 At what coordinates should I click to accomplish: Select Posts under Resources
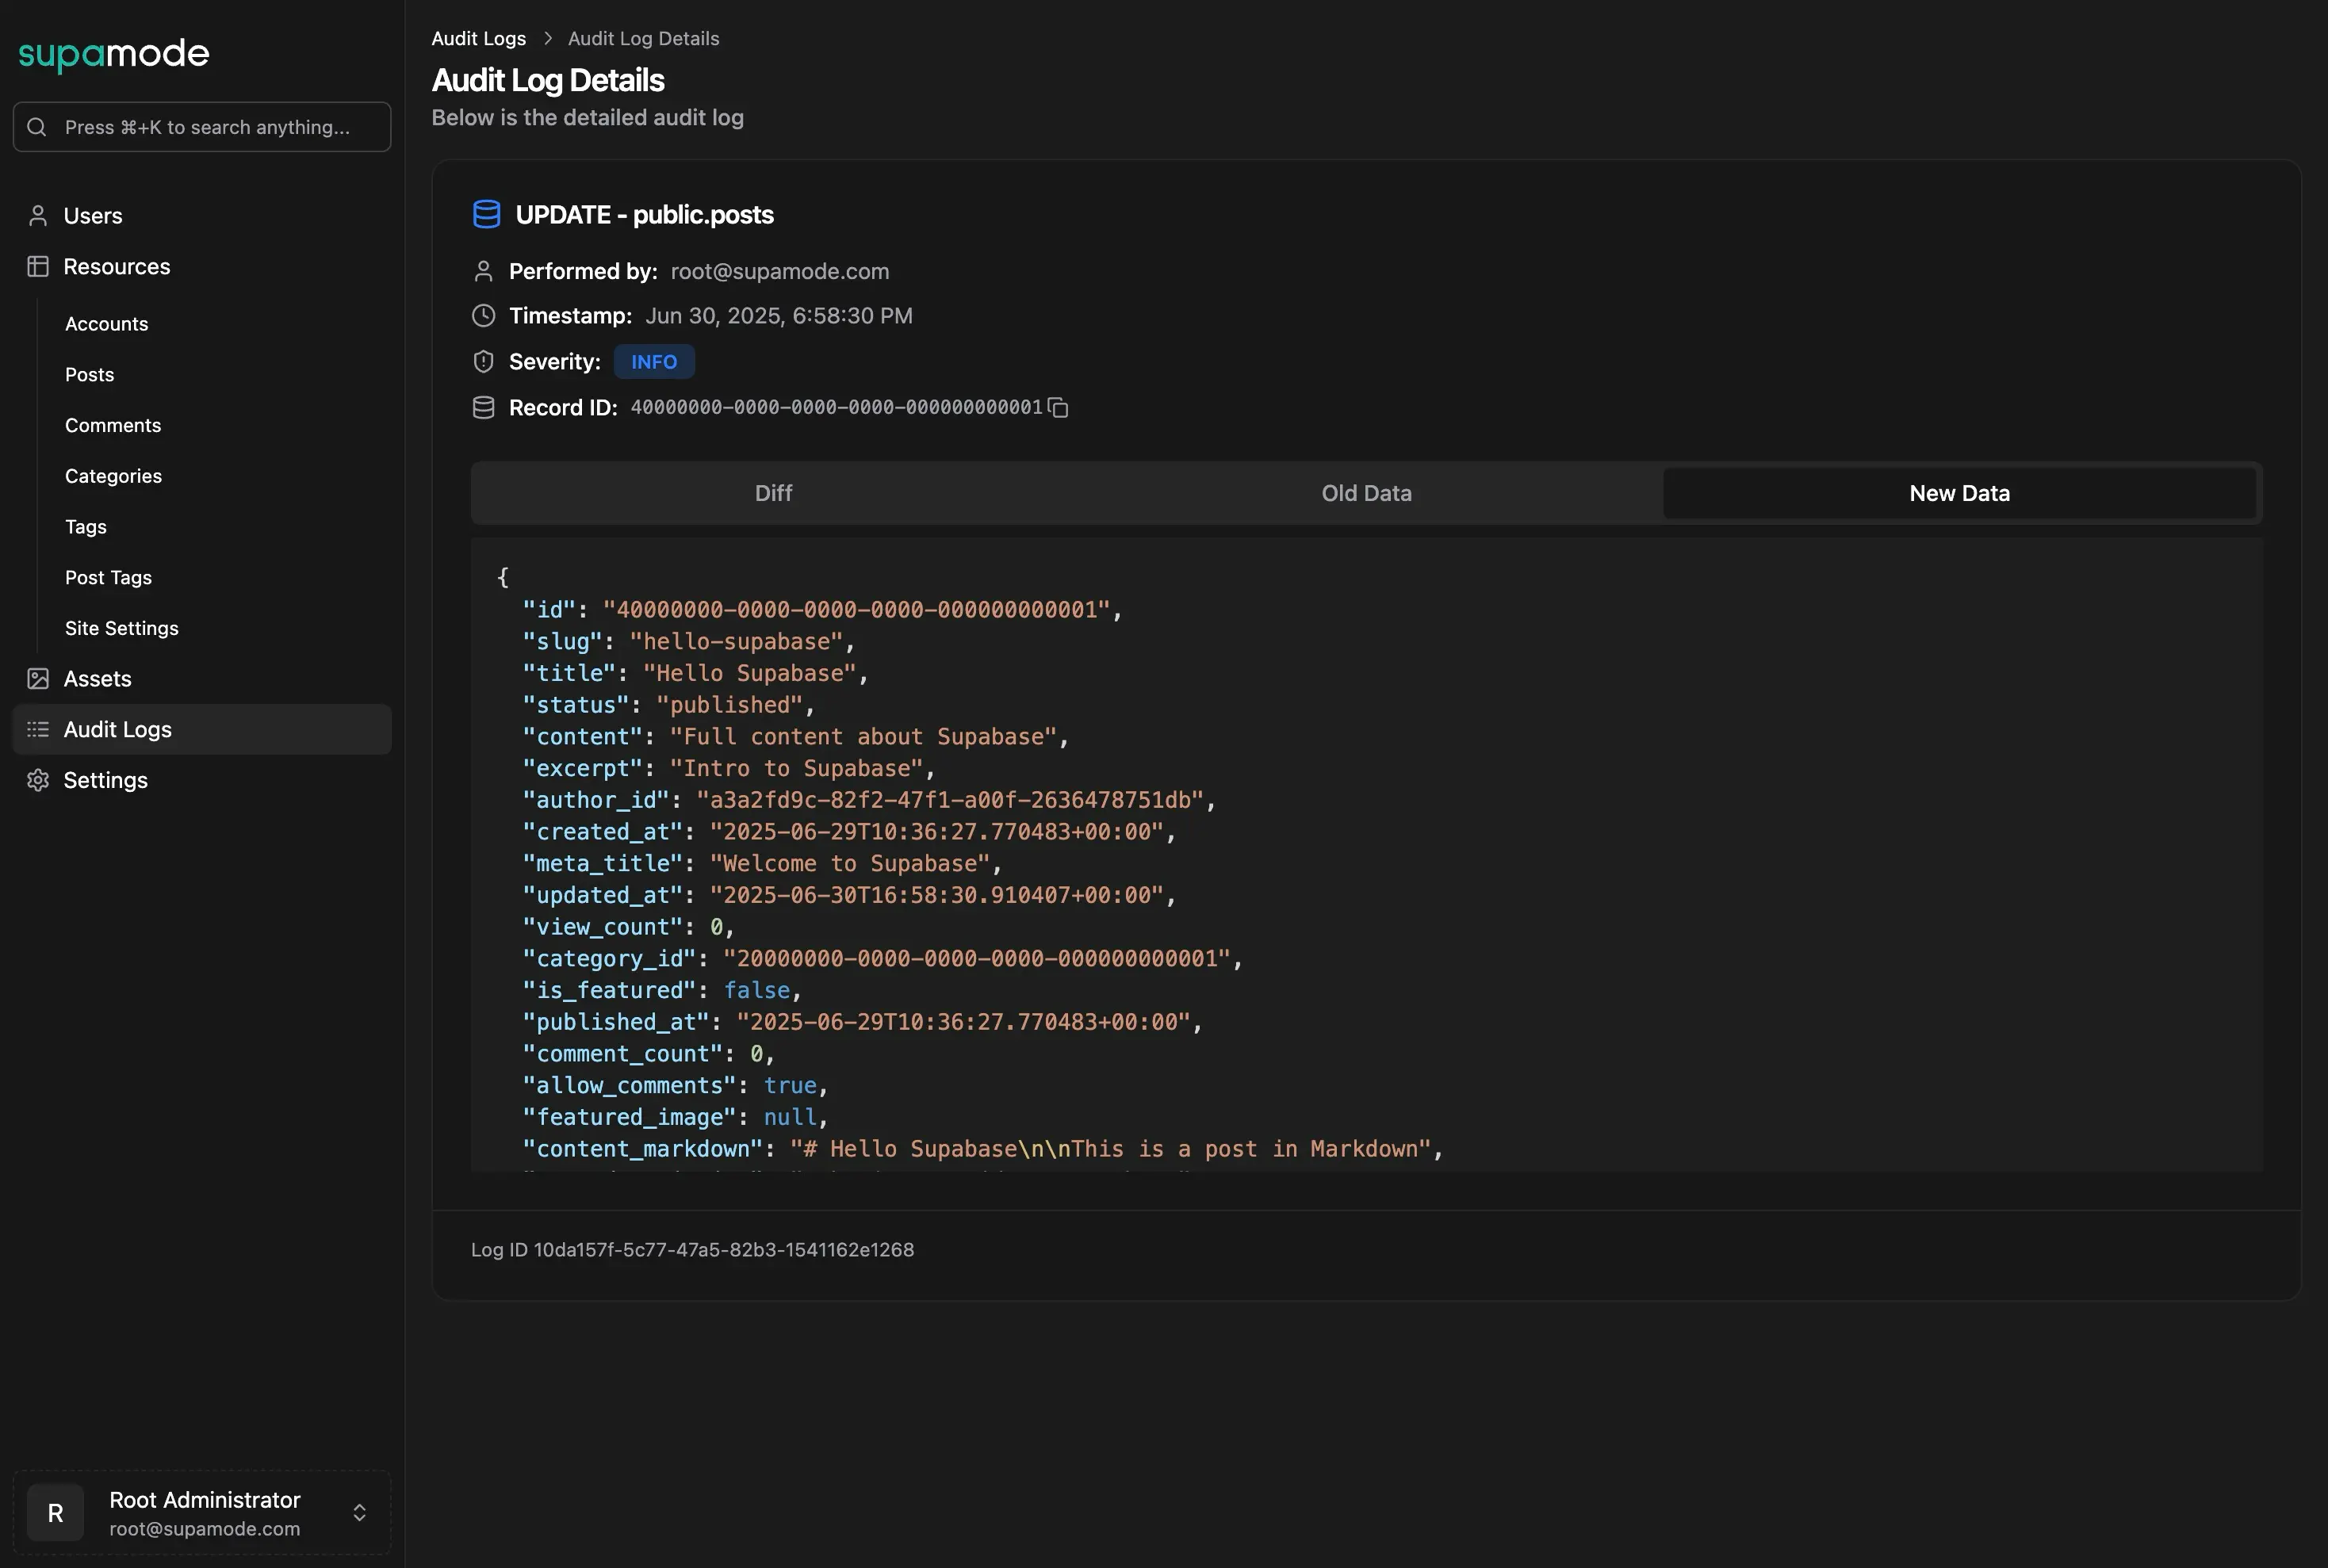(x=89, y=374)
